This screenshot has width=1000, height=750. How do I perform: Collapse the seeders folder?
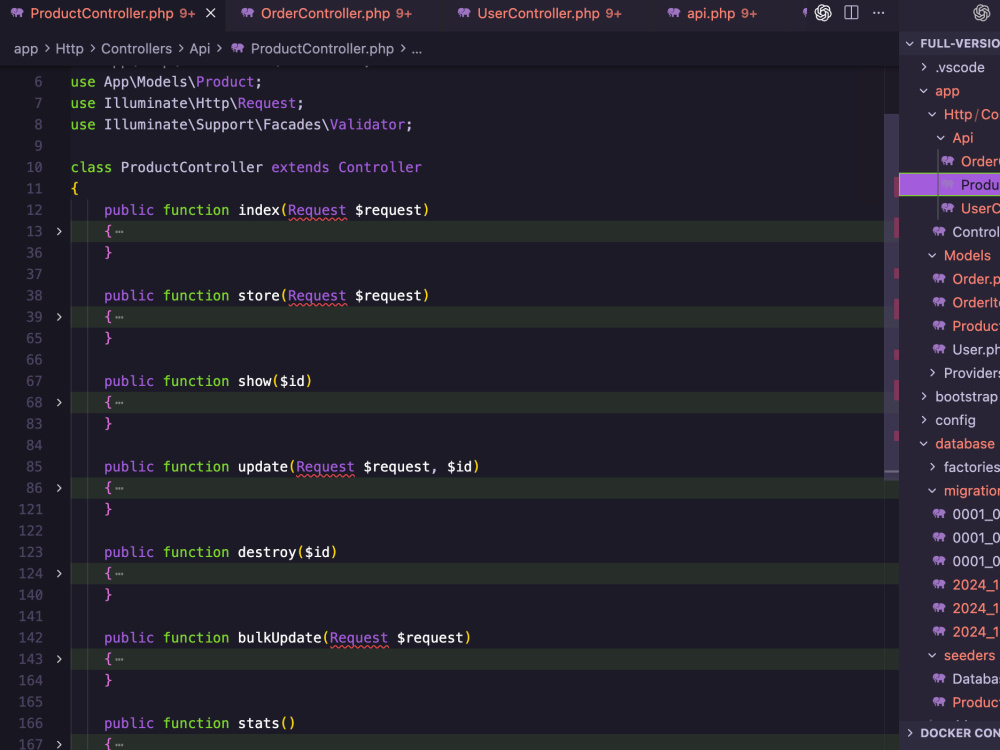[932, 656]
